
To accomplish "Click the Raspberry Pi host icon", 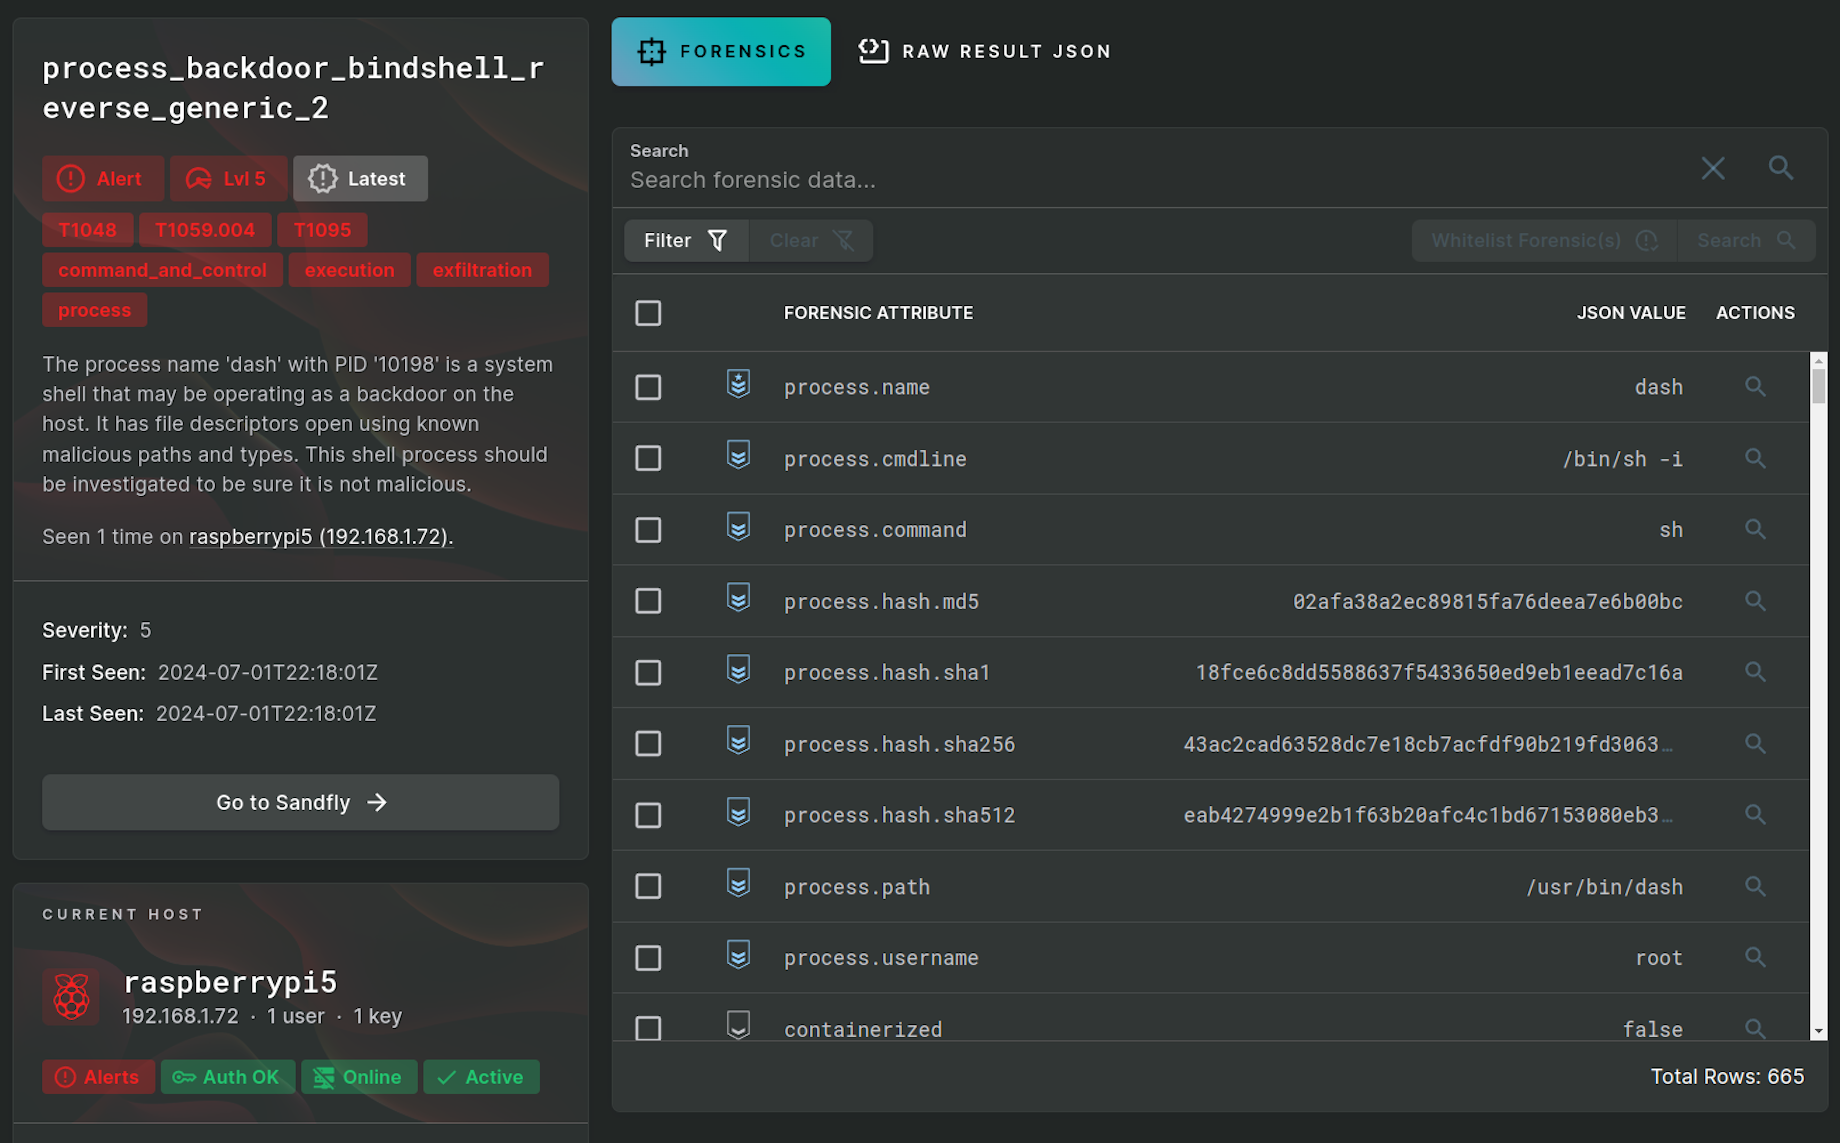I will [71, 997].
